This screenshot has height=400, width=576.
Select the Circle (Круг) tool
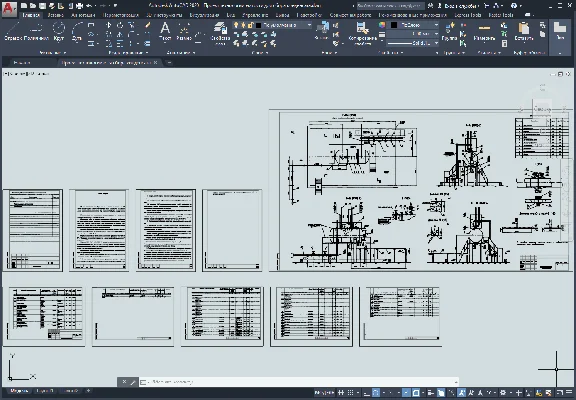59,31
